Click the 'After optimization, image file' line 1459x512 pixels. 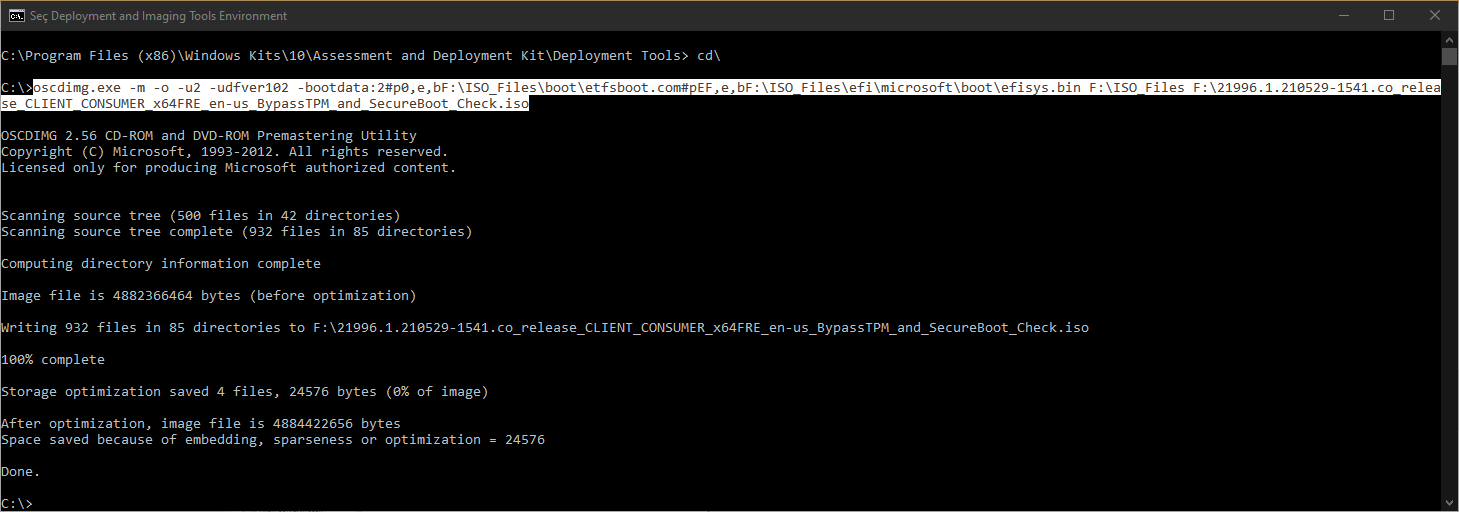click(201, 423)
